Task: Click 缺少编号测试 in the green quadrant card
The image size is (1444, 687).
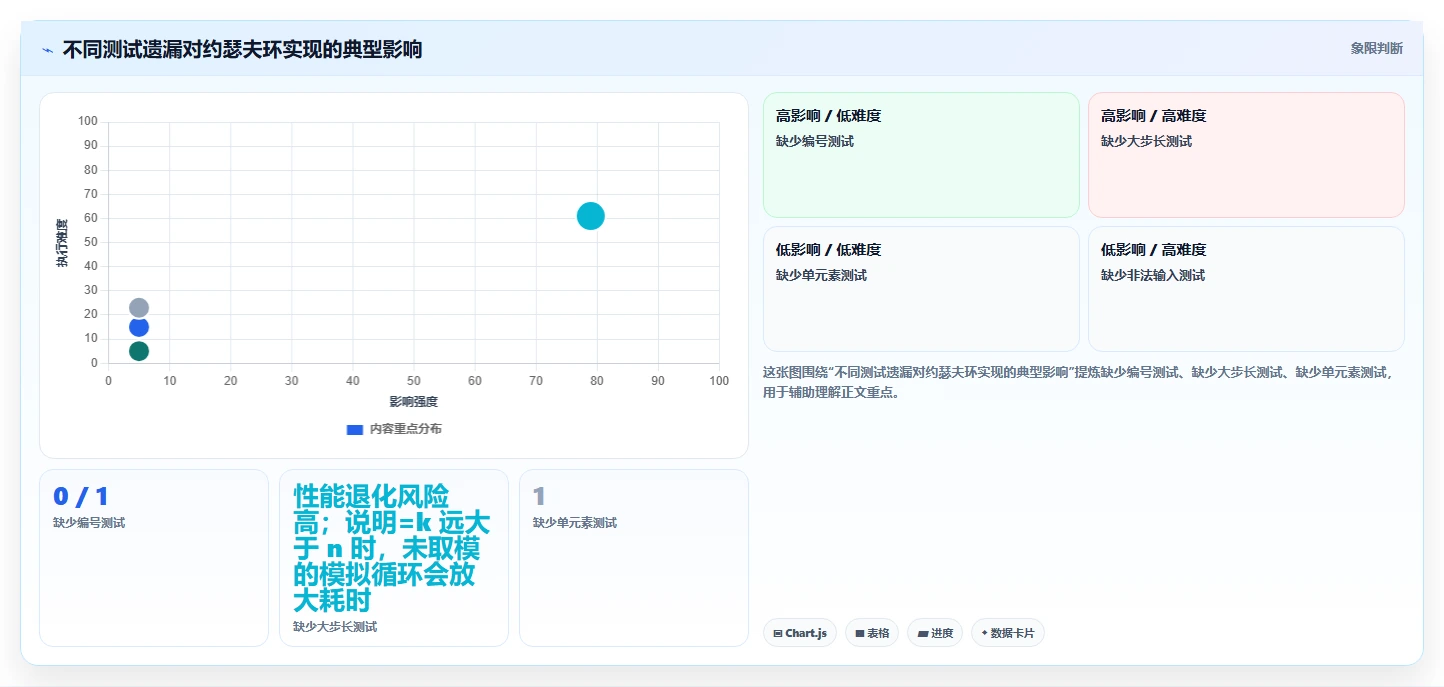Action: (x=815, y=141)
